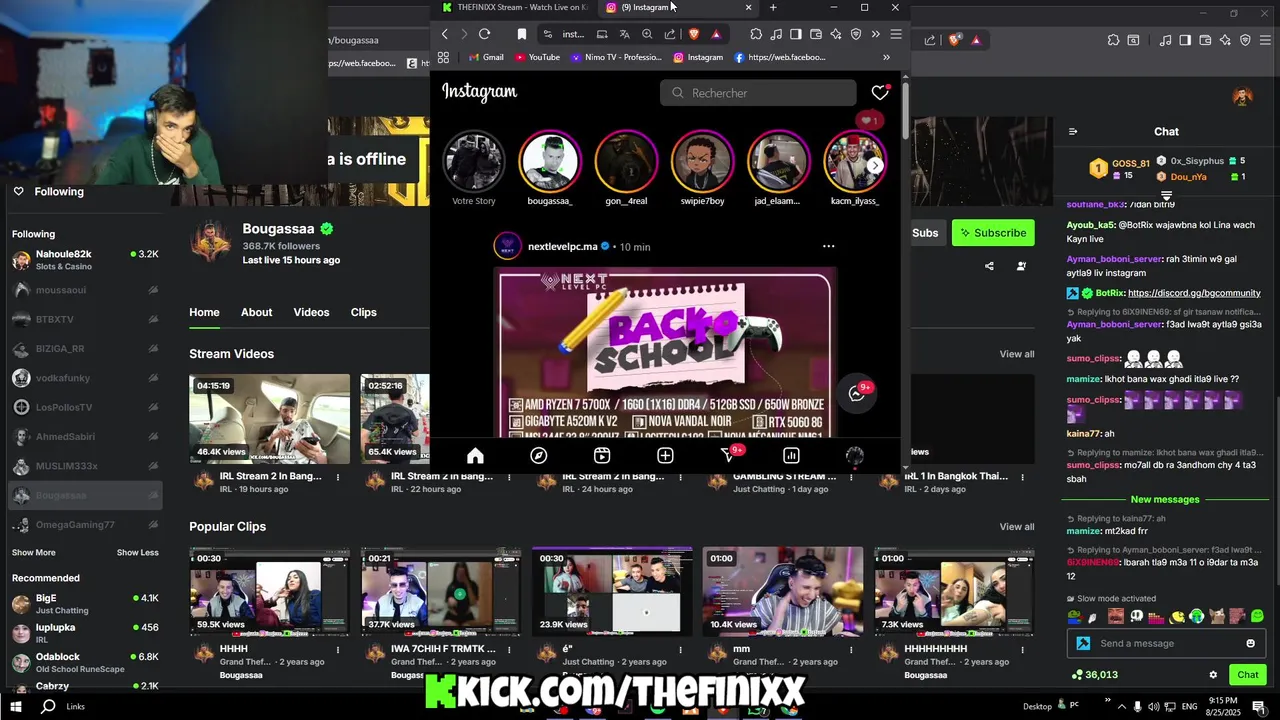
Task: Create new Instagram post with plus icon
Action: tap(665, 456)
